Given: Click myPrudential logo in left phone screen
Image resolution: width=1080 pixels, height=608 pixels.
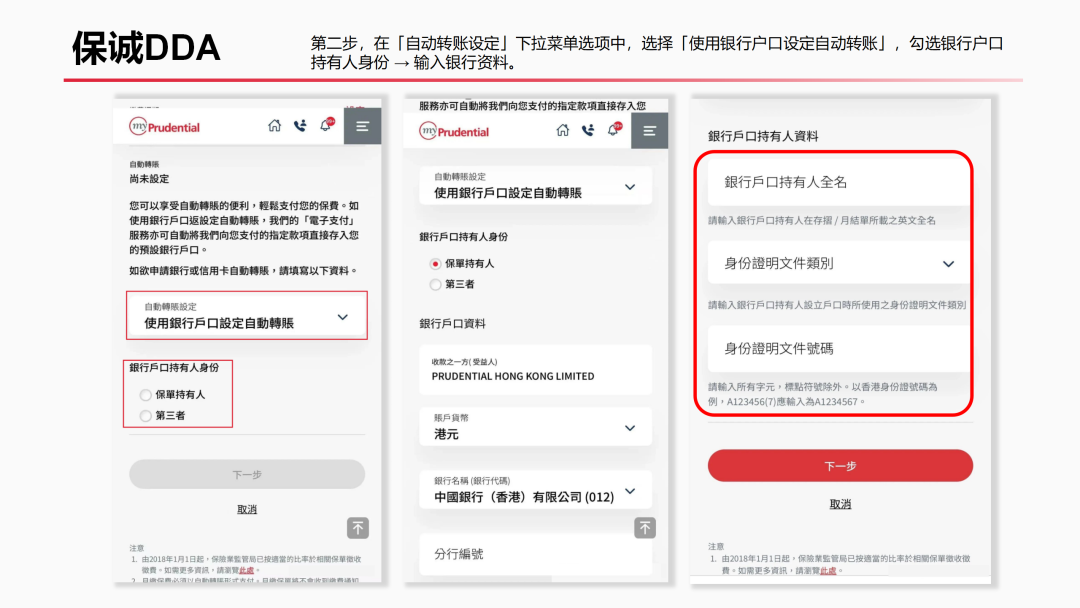Looking at the screenshot, I should click(x=165, y=127).
